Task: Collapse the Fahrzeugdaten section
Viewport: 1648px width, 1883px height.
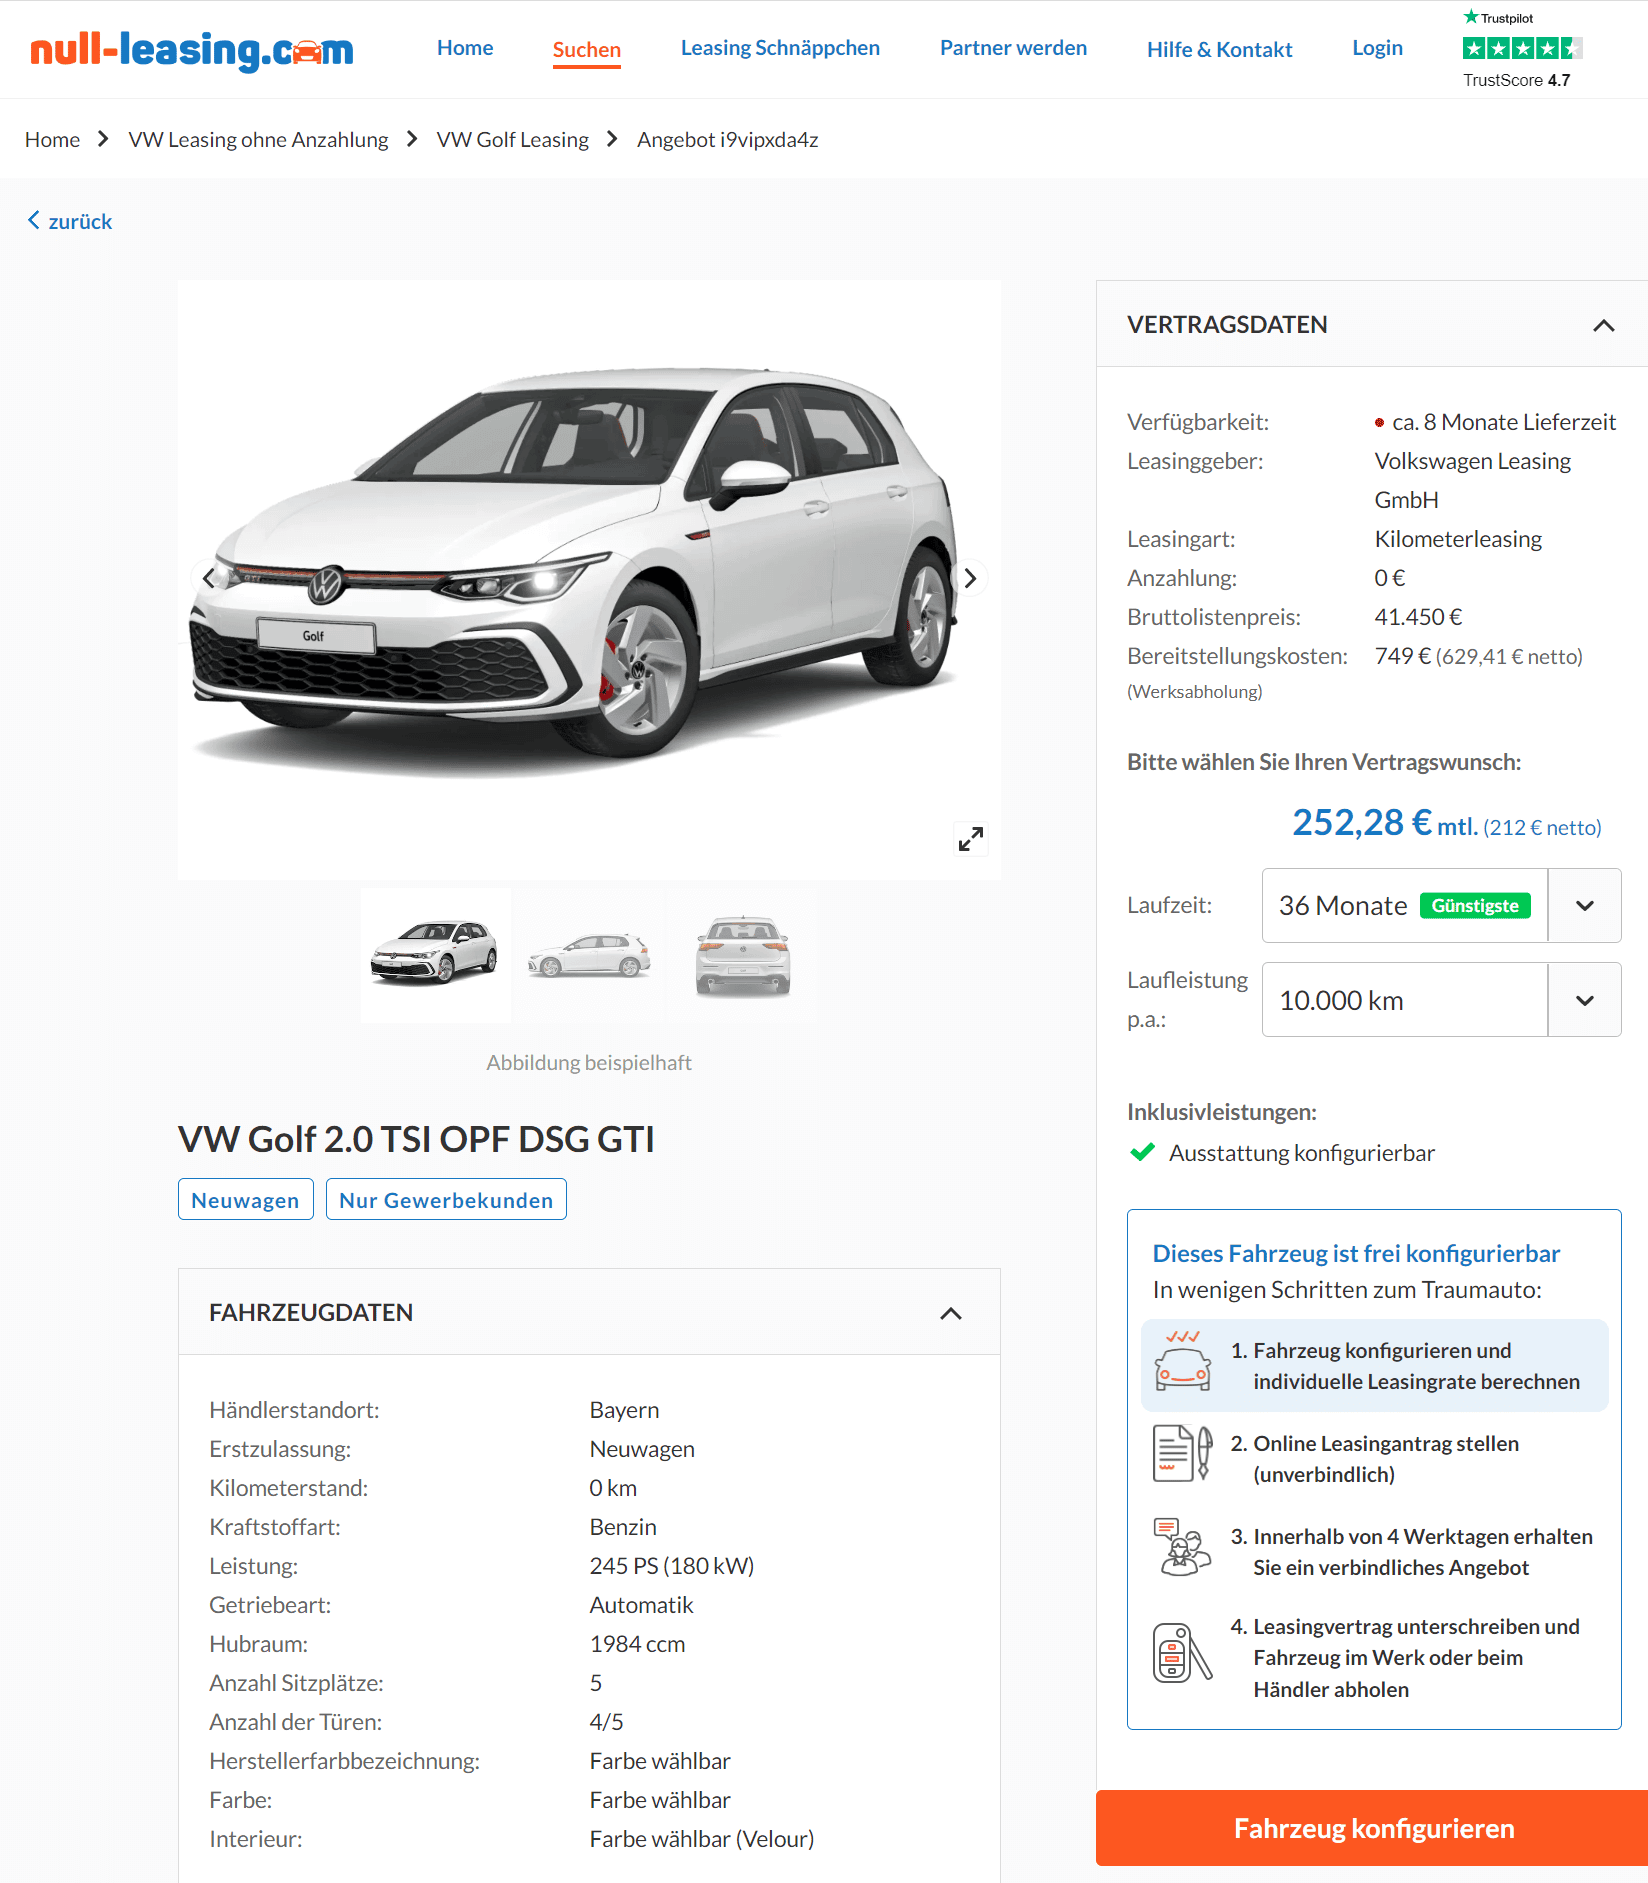Action: [951, 1313]
